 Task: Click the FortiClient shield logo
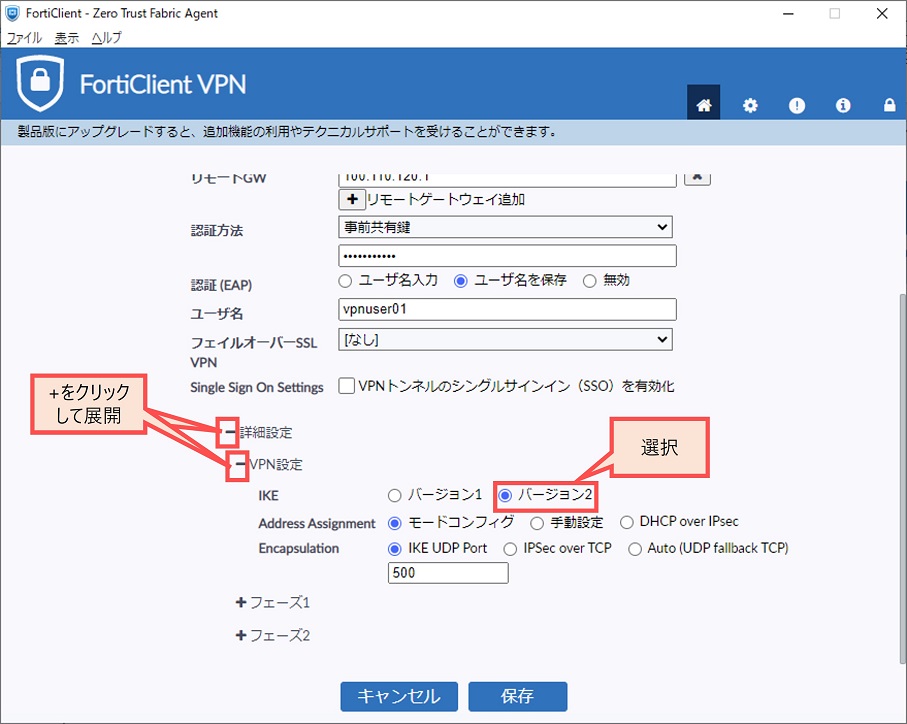(41, 84)
